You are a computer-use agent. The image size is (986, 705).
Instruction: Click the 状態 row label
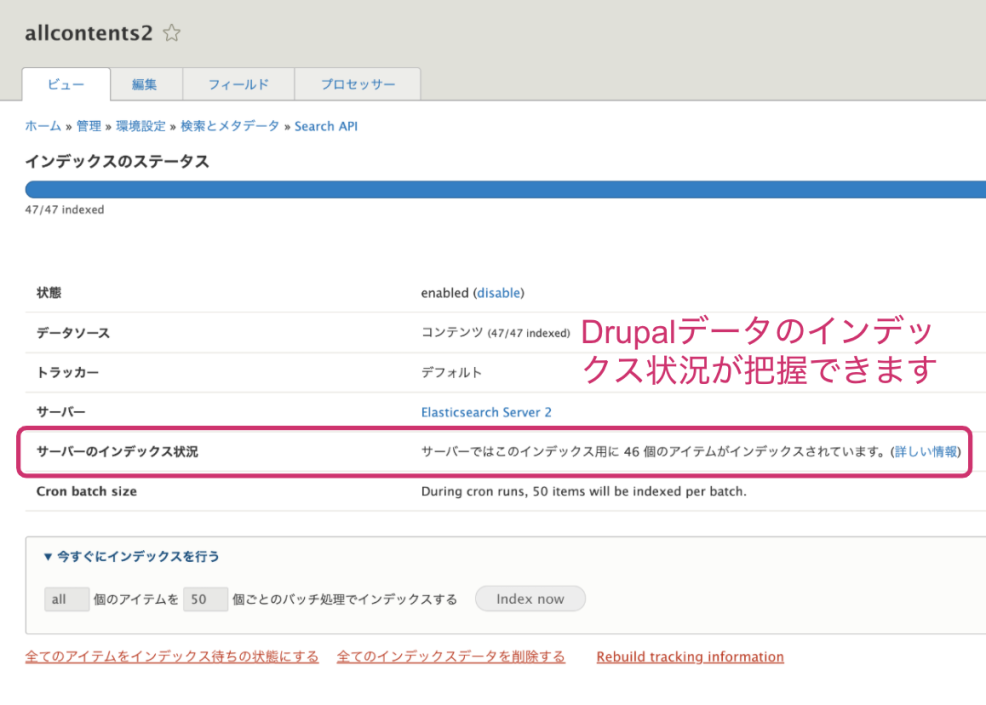click(49, 293)
